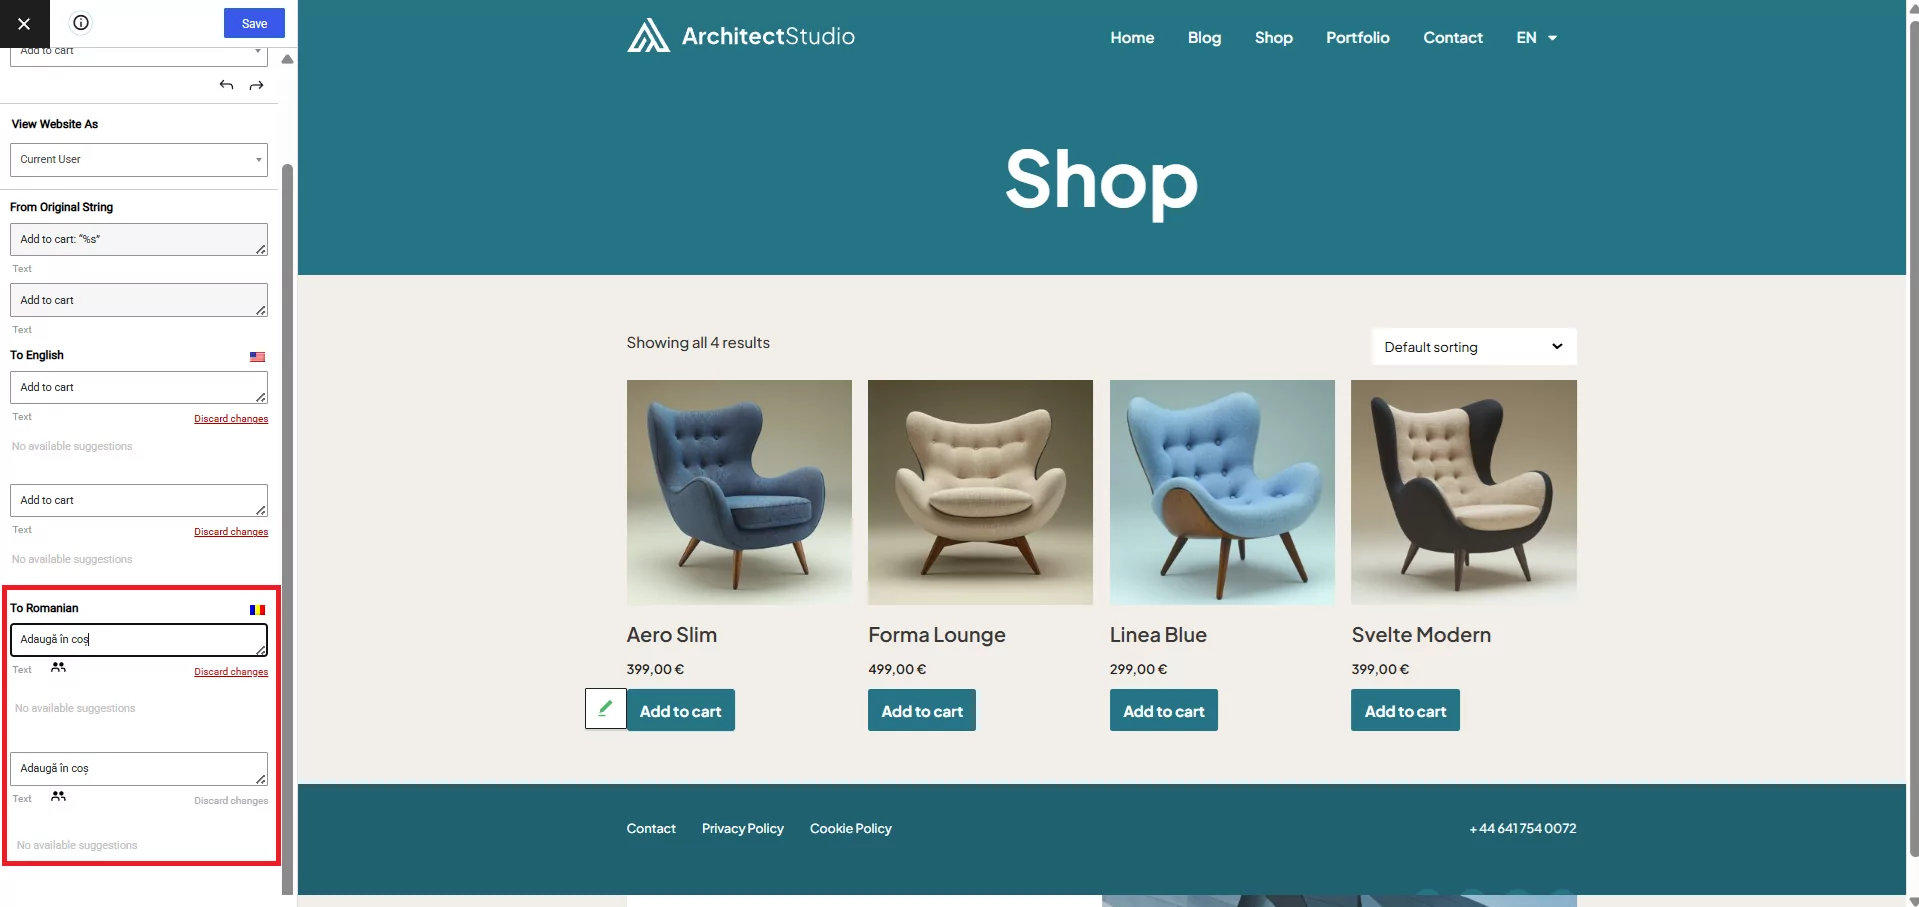Open the Portfolio menu item
The height and width of the screenshot is (907, 1919).
coord(1357,38)
